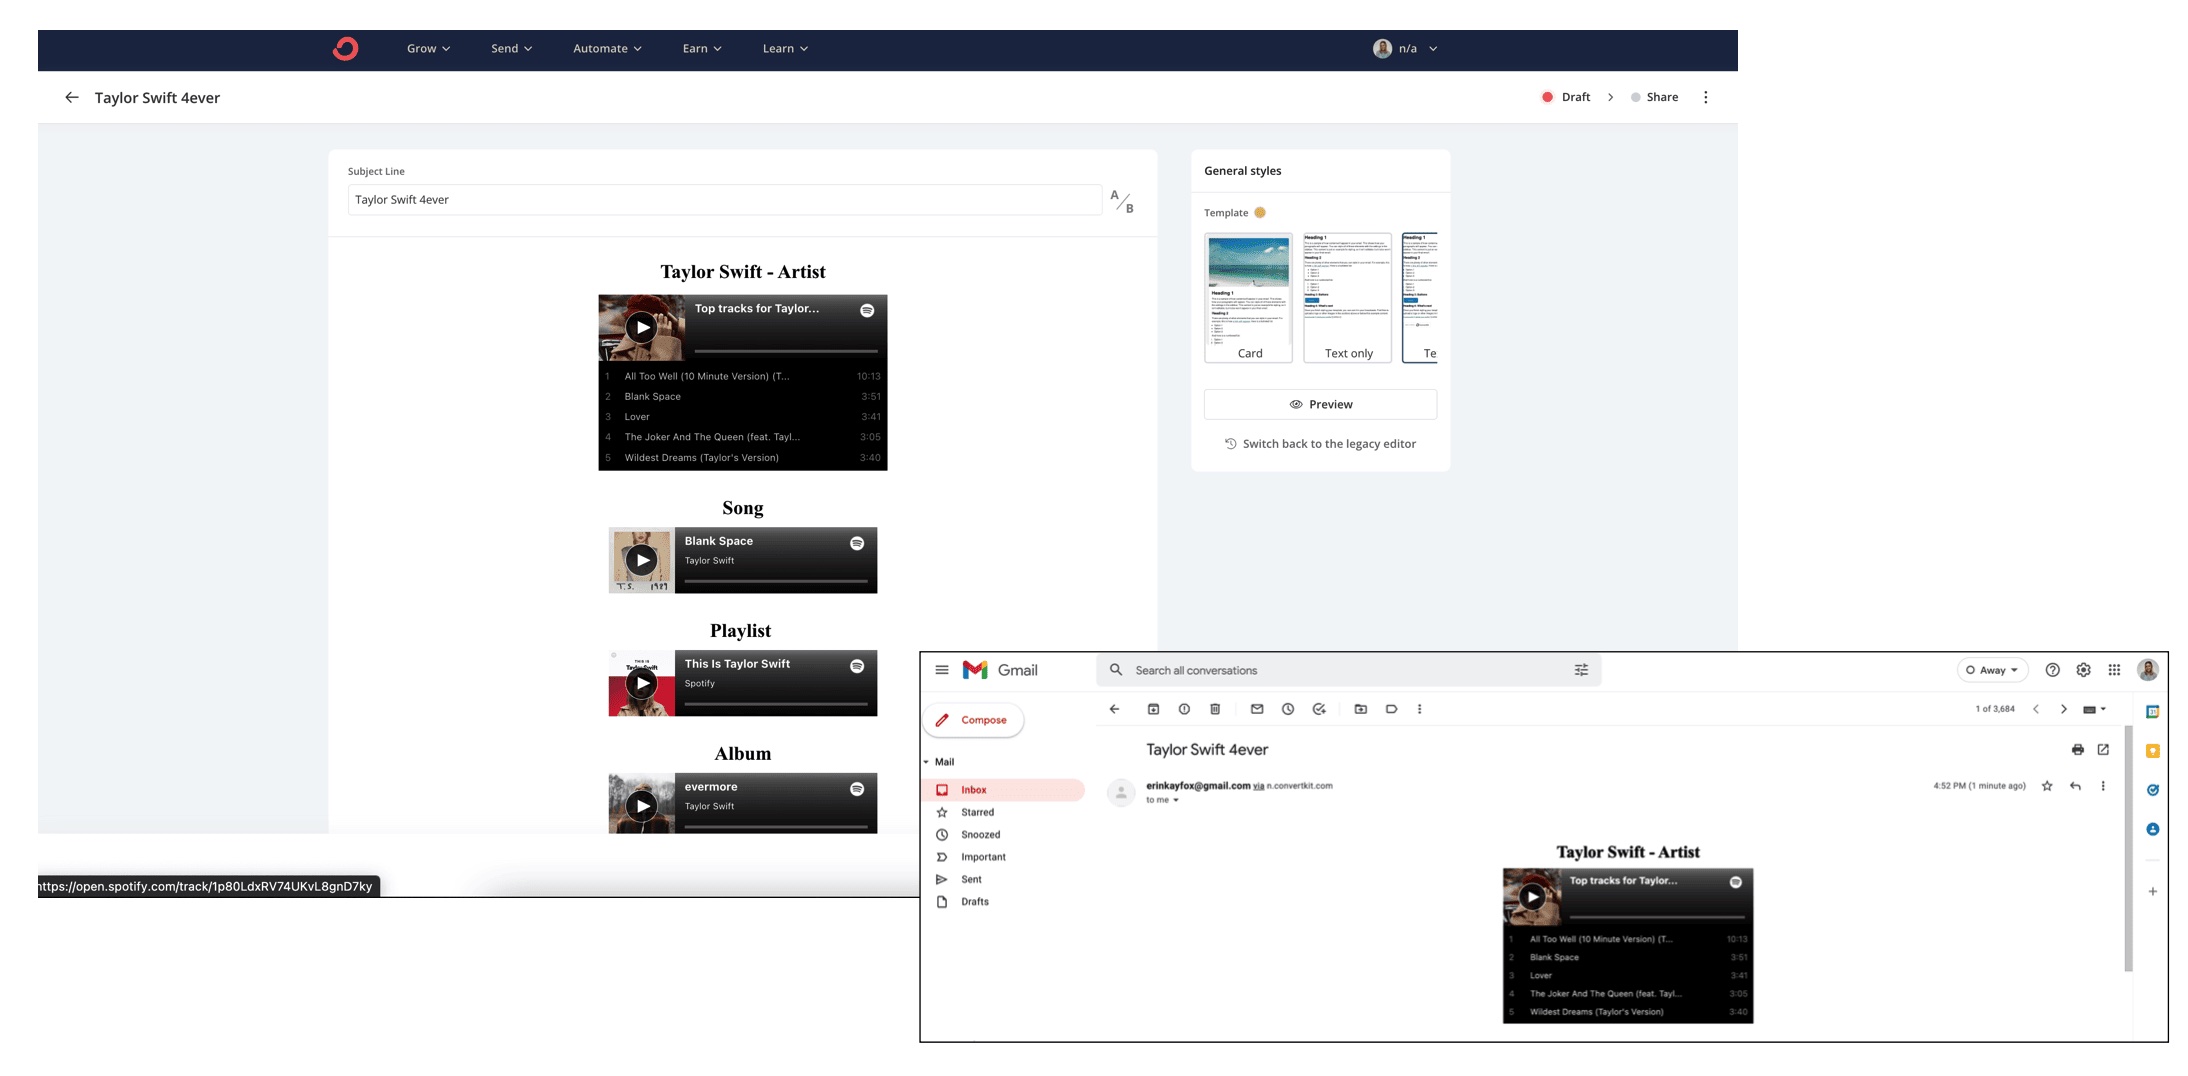Open Gmail Settings gear icon

[x=2083, y=670]
